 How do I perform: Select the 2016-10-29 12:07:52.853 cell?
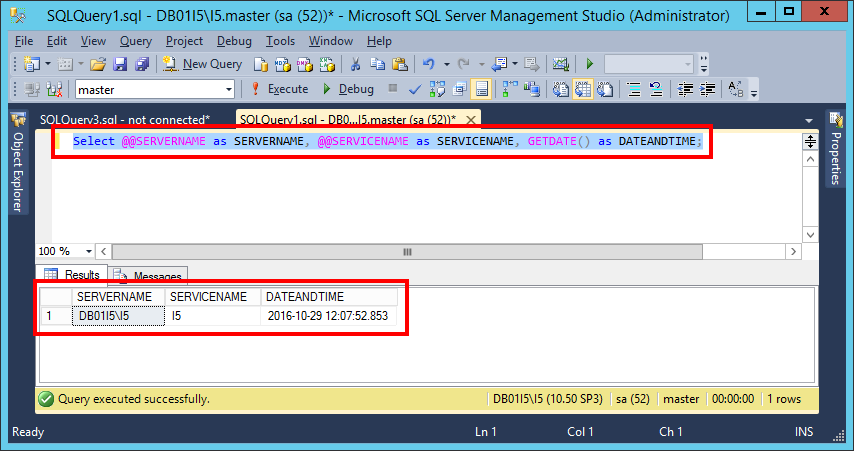[x=328, y=316]
